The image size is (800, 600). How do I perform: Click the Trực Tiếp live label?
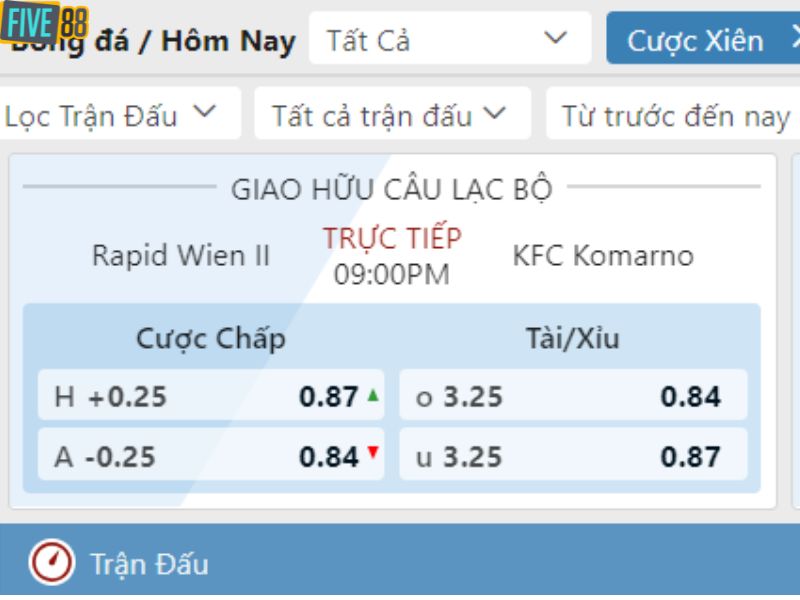click(x=391, y=238)
